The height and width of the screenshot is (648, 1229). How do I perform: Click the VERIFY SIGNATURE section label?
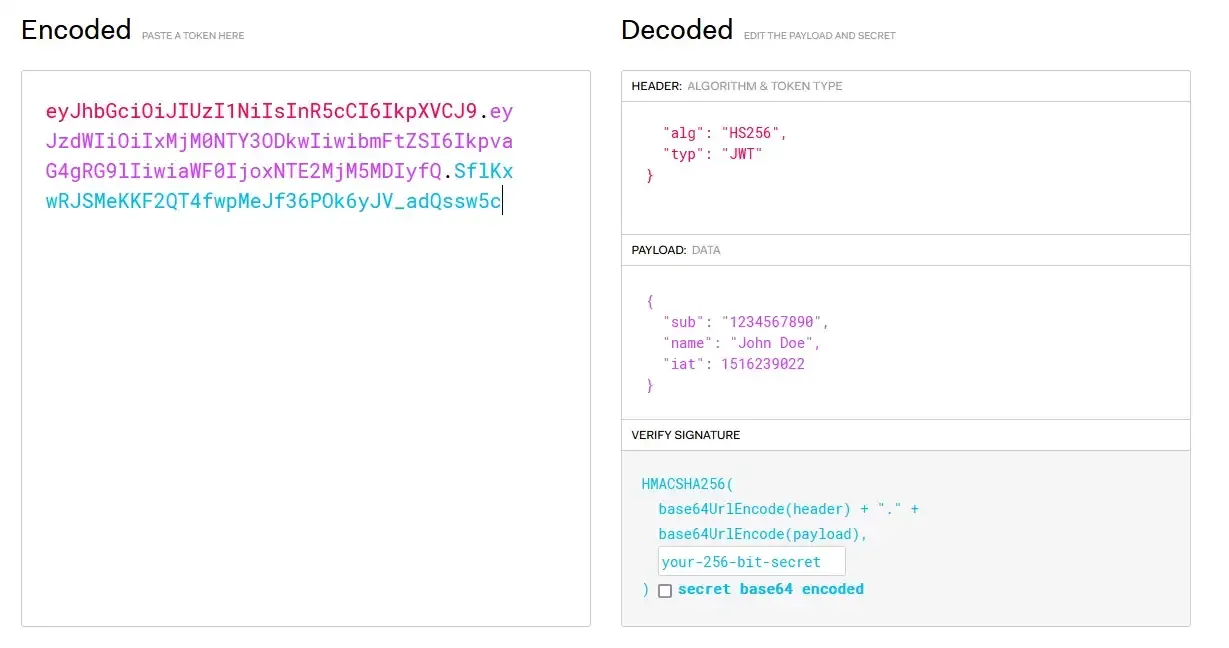tap(686, 435)
